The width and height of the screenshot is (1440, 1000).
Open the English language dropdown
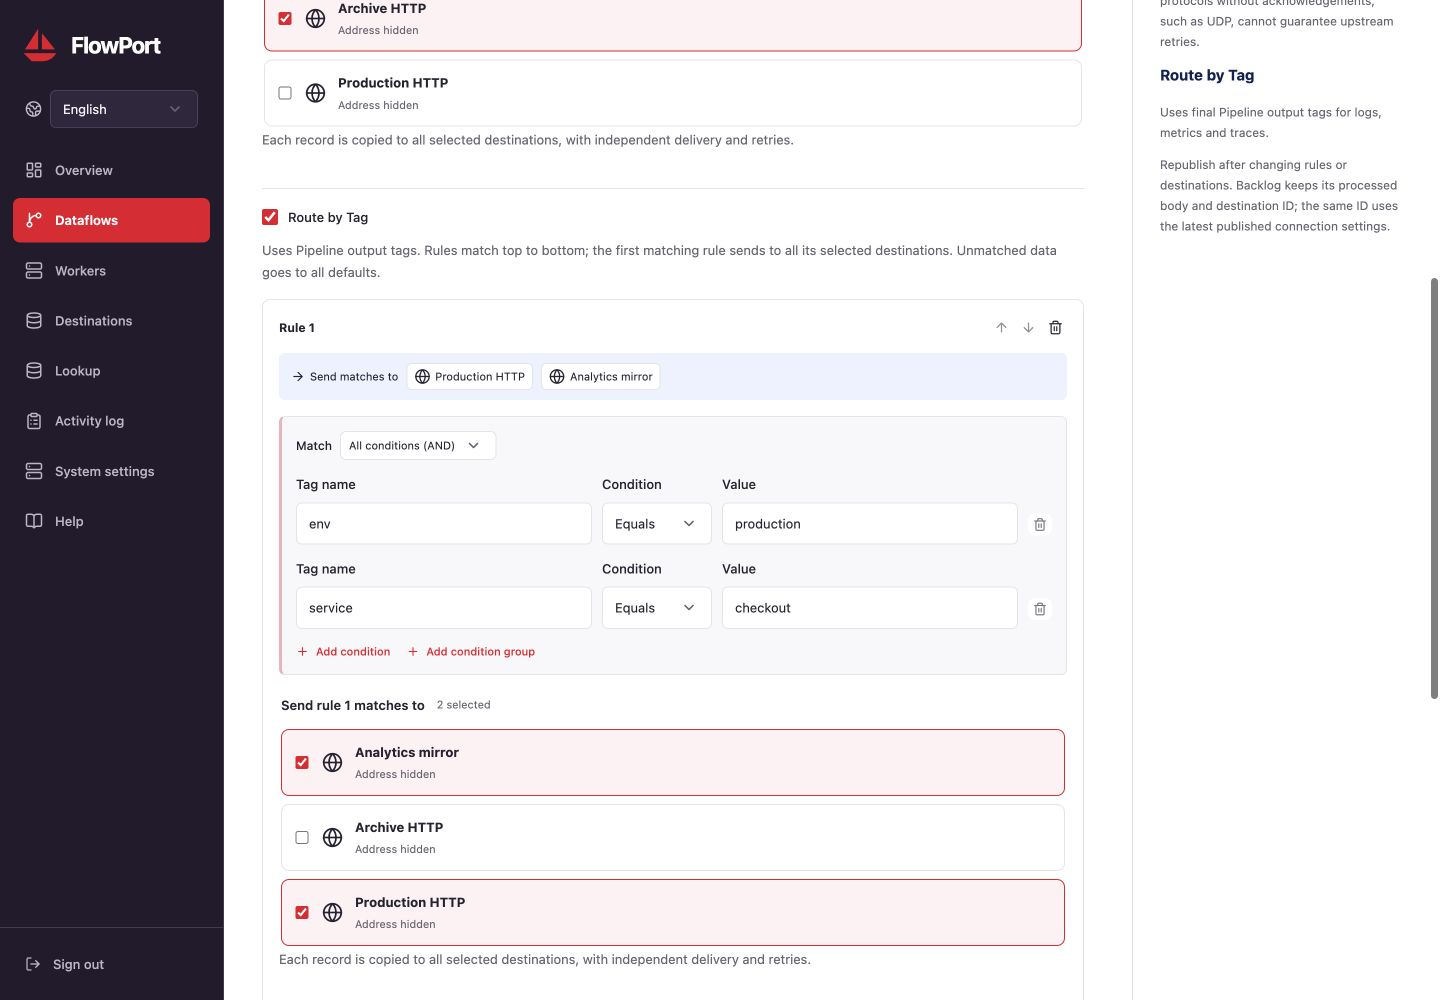click(x=124, y=109)
